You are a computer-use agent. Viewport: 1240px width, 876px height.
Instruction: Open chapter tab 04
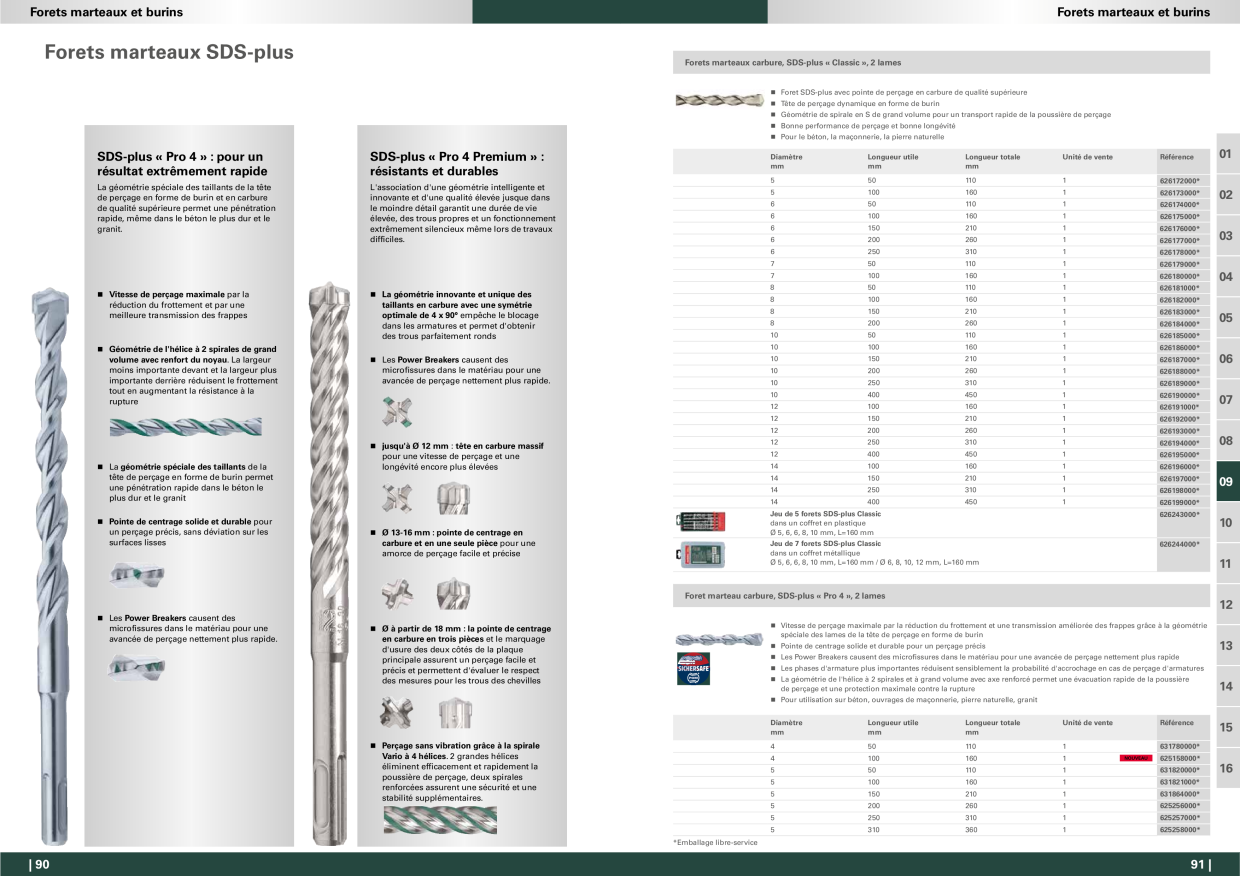[x=1226, y=277]
